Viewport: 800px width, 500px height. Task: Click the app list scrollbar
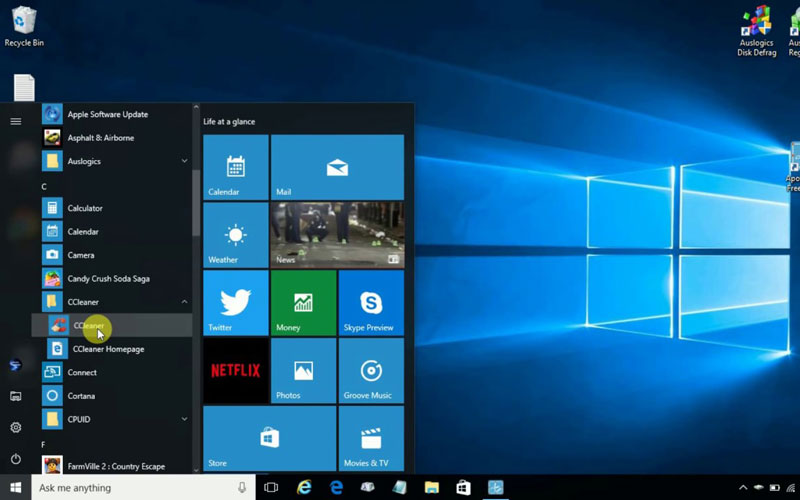196,203
